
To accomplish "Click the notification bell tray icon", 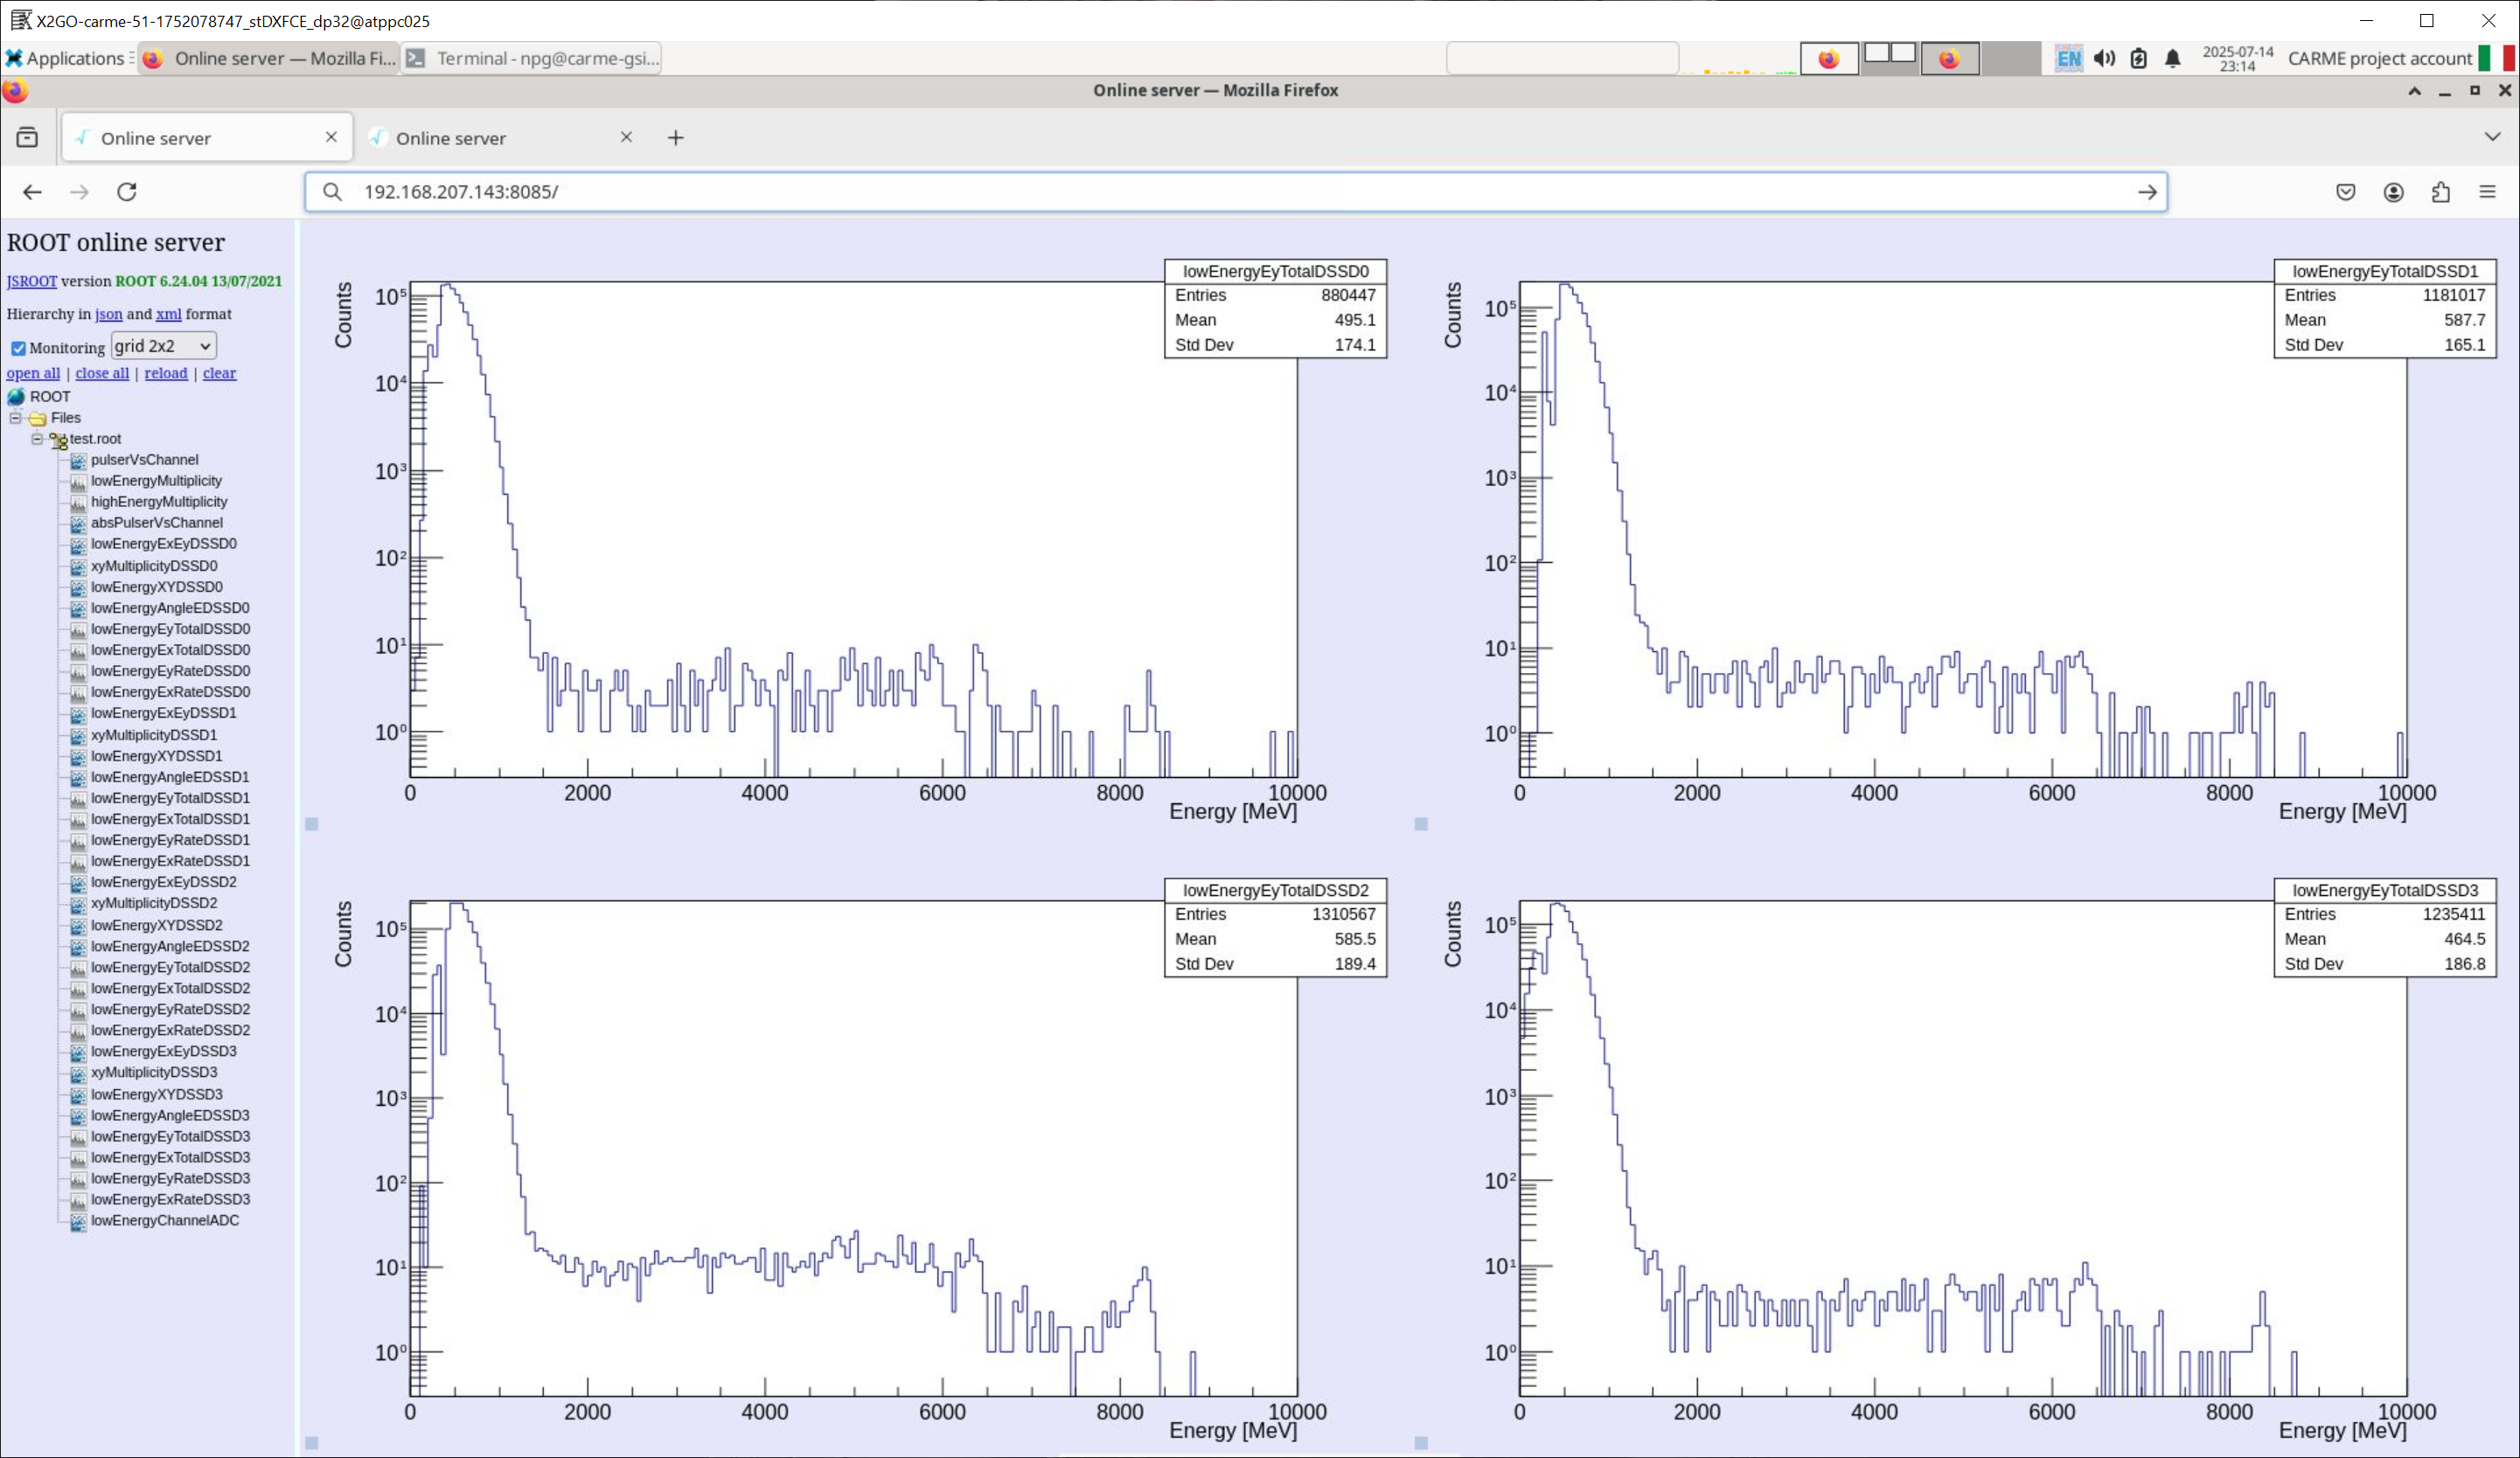I will 2172,58.
